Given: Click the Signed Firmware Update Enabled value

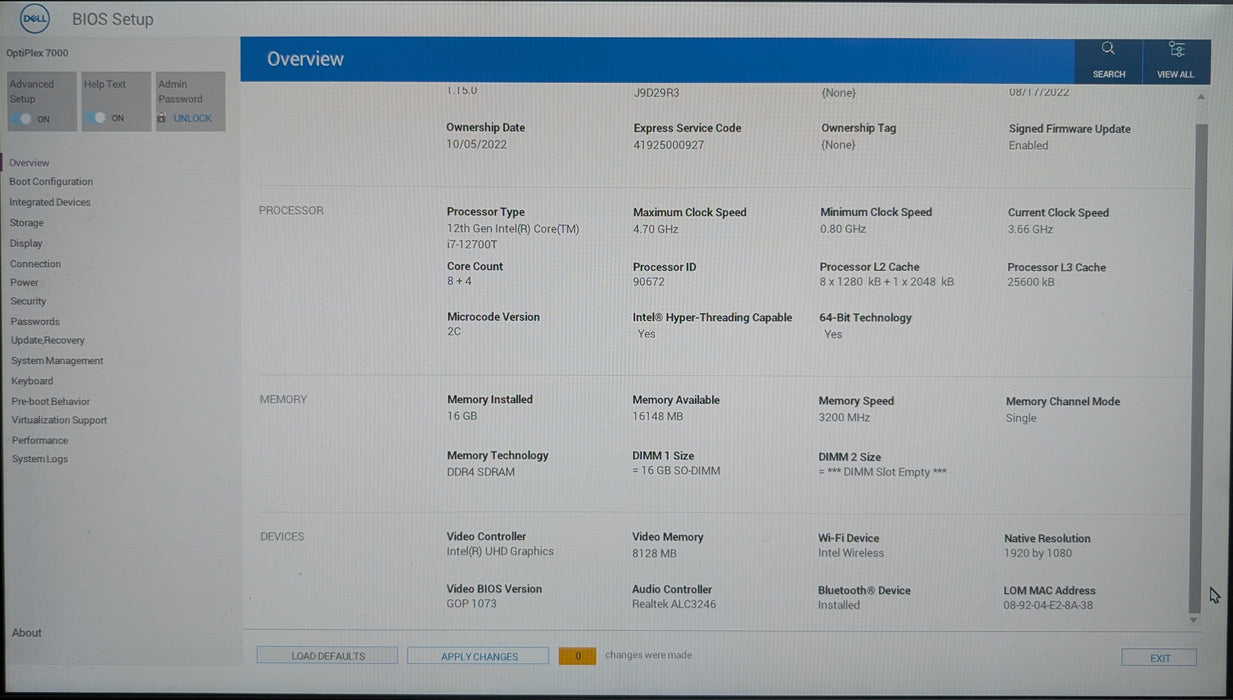Looking at the screenshot, I should 1028,145.
